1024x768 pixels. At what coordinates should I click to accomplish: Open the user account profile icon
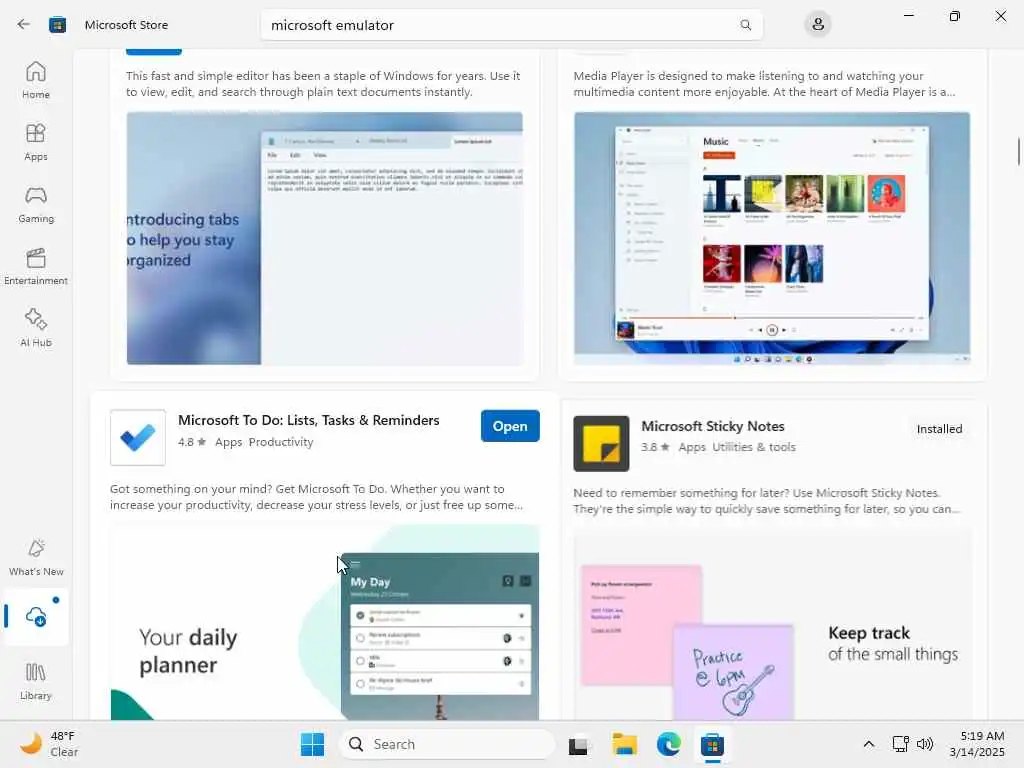(818, 25)
